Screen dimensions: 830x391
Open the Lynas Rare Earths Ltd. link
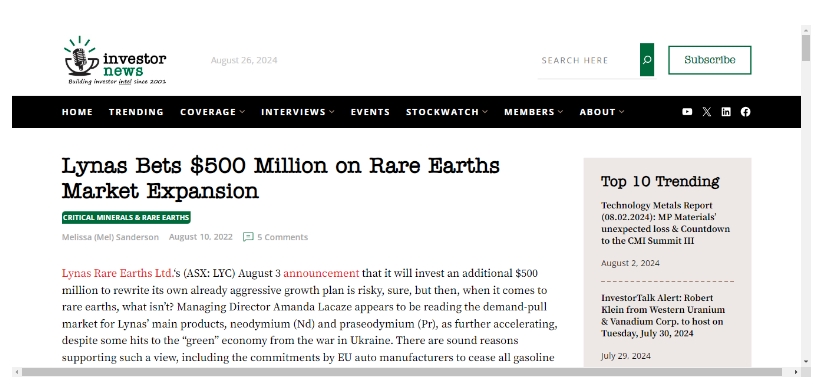pyautogui.click(x=118, y=273)
